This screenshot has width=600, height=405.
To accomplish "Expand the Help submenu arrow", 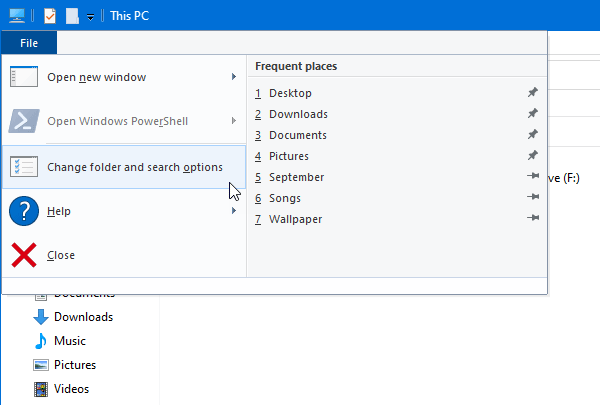I will tap(234, 211).
